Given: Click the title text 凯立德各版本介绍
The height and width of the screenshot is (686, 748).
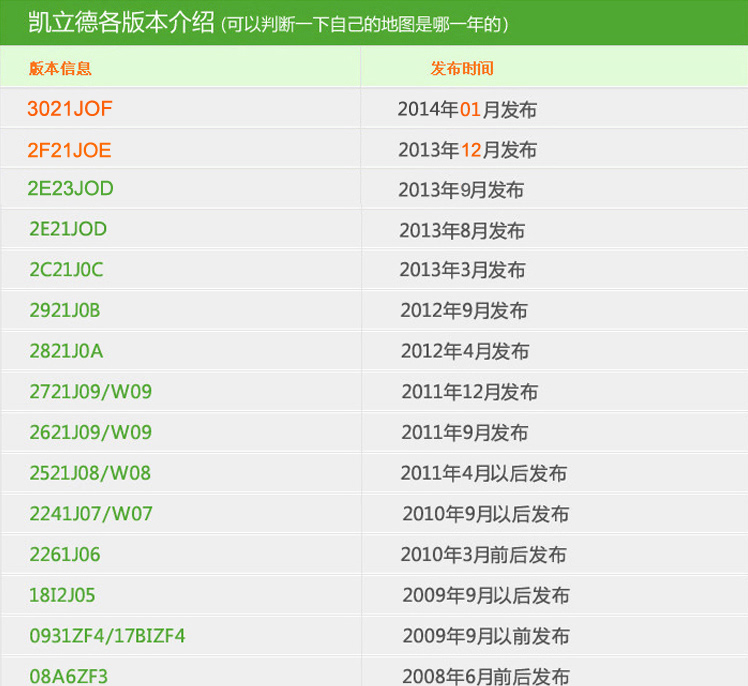Looking at the screenshot, I should pos(121,22).
